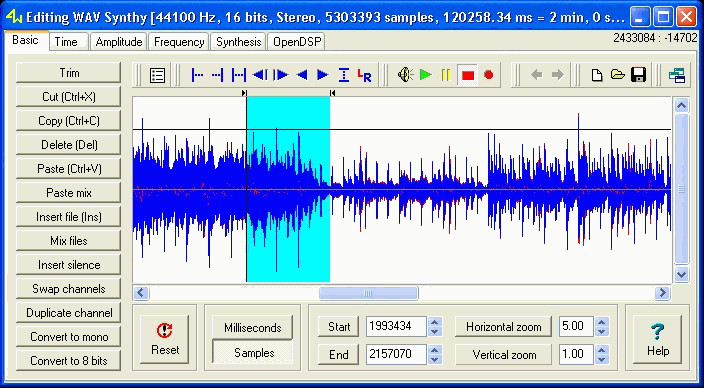Click the redo right gray arrow

pos(558,75)
